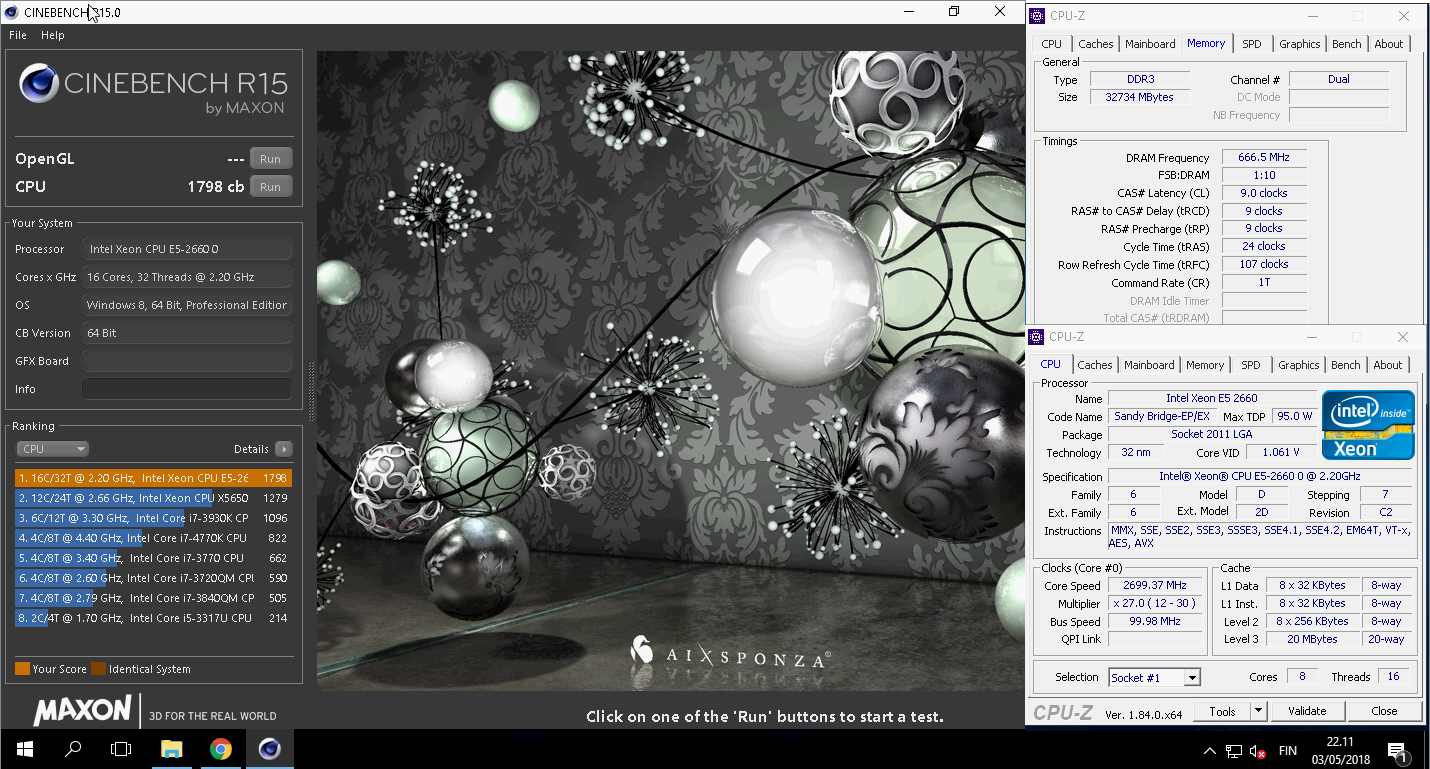Click DRAM Frequency value 666.5 MHz

(1264, 158)
